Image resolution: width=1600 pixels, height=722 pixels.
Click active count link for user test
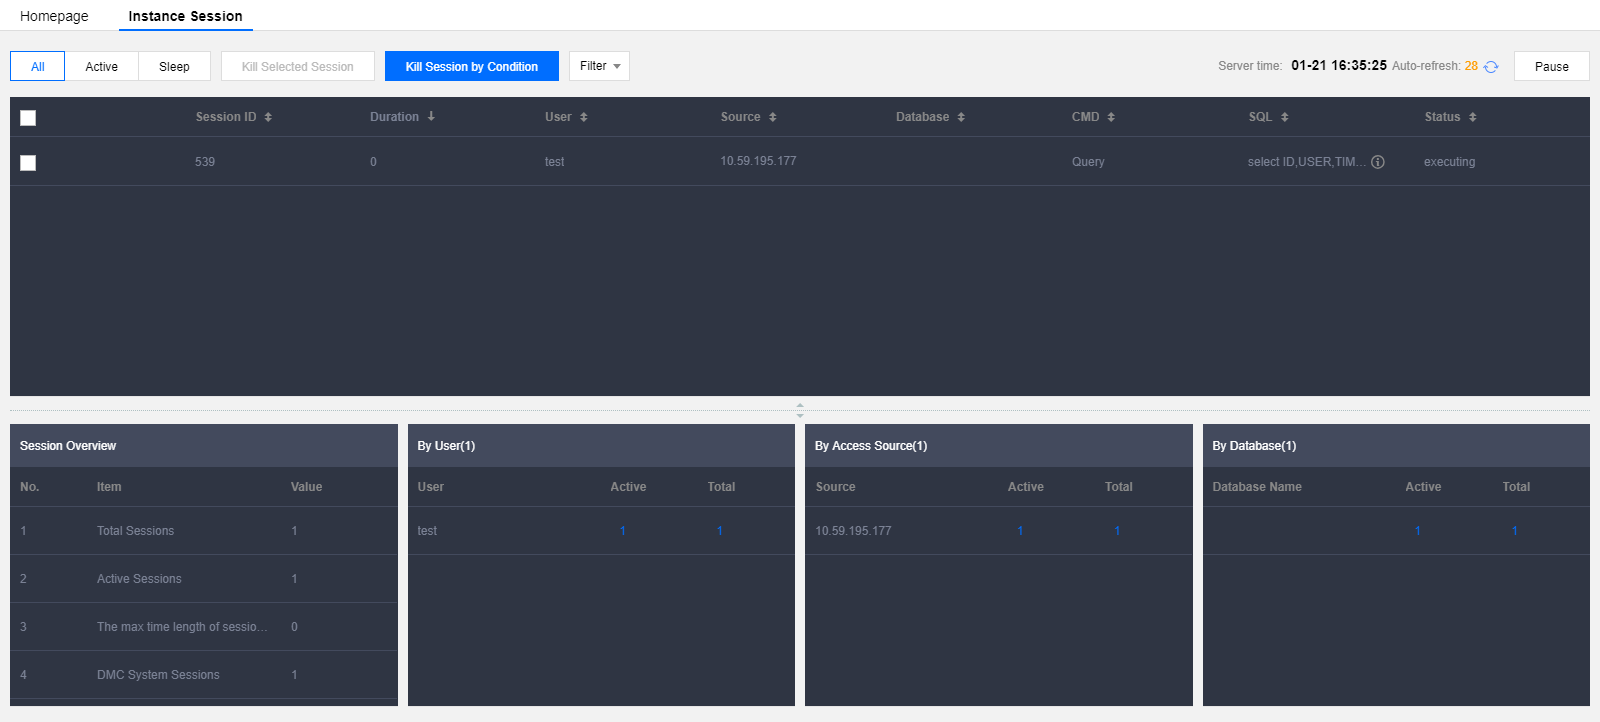(x=622, y=531)
